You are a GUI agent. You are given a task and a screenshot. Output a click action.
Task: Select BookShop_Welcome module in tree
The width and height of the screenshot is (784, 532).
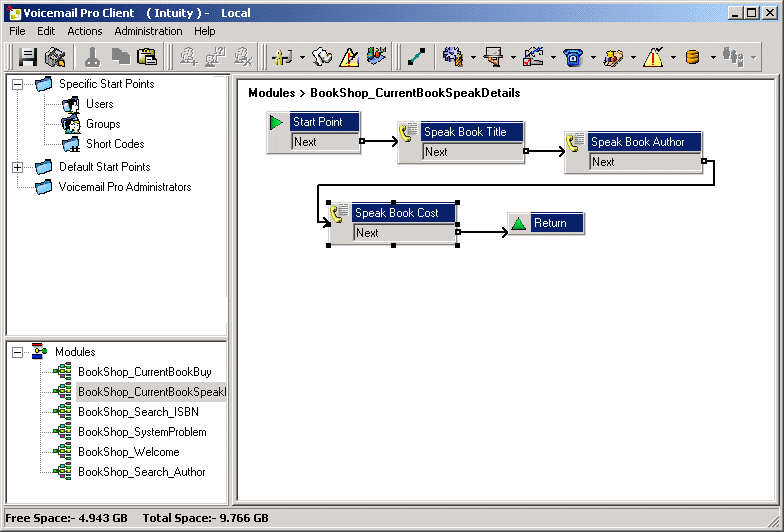[128, 452]
